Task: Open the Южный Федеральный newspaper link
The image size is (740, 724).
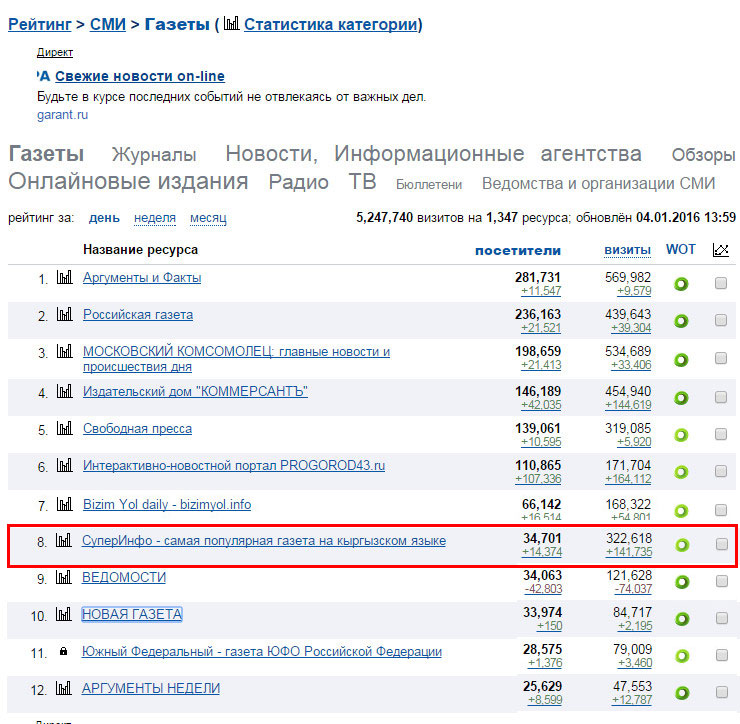Action: click(x=262, y=652)
